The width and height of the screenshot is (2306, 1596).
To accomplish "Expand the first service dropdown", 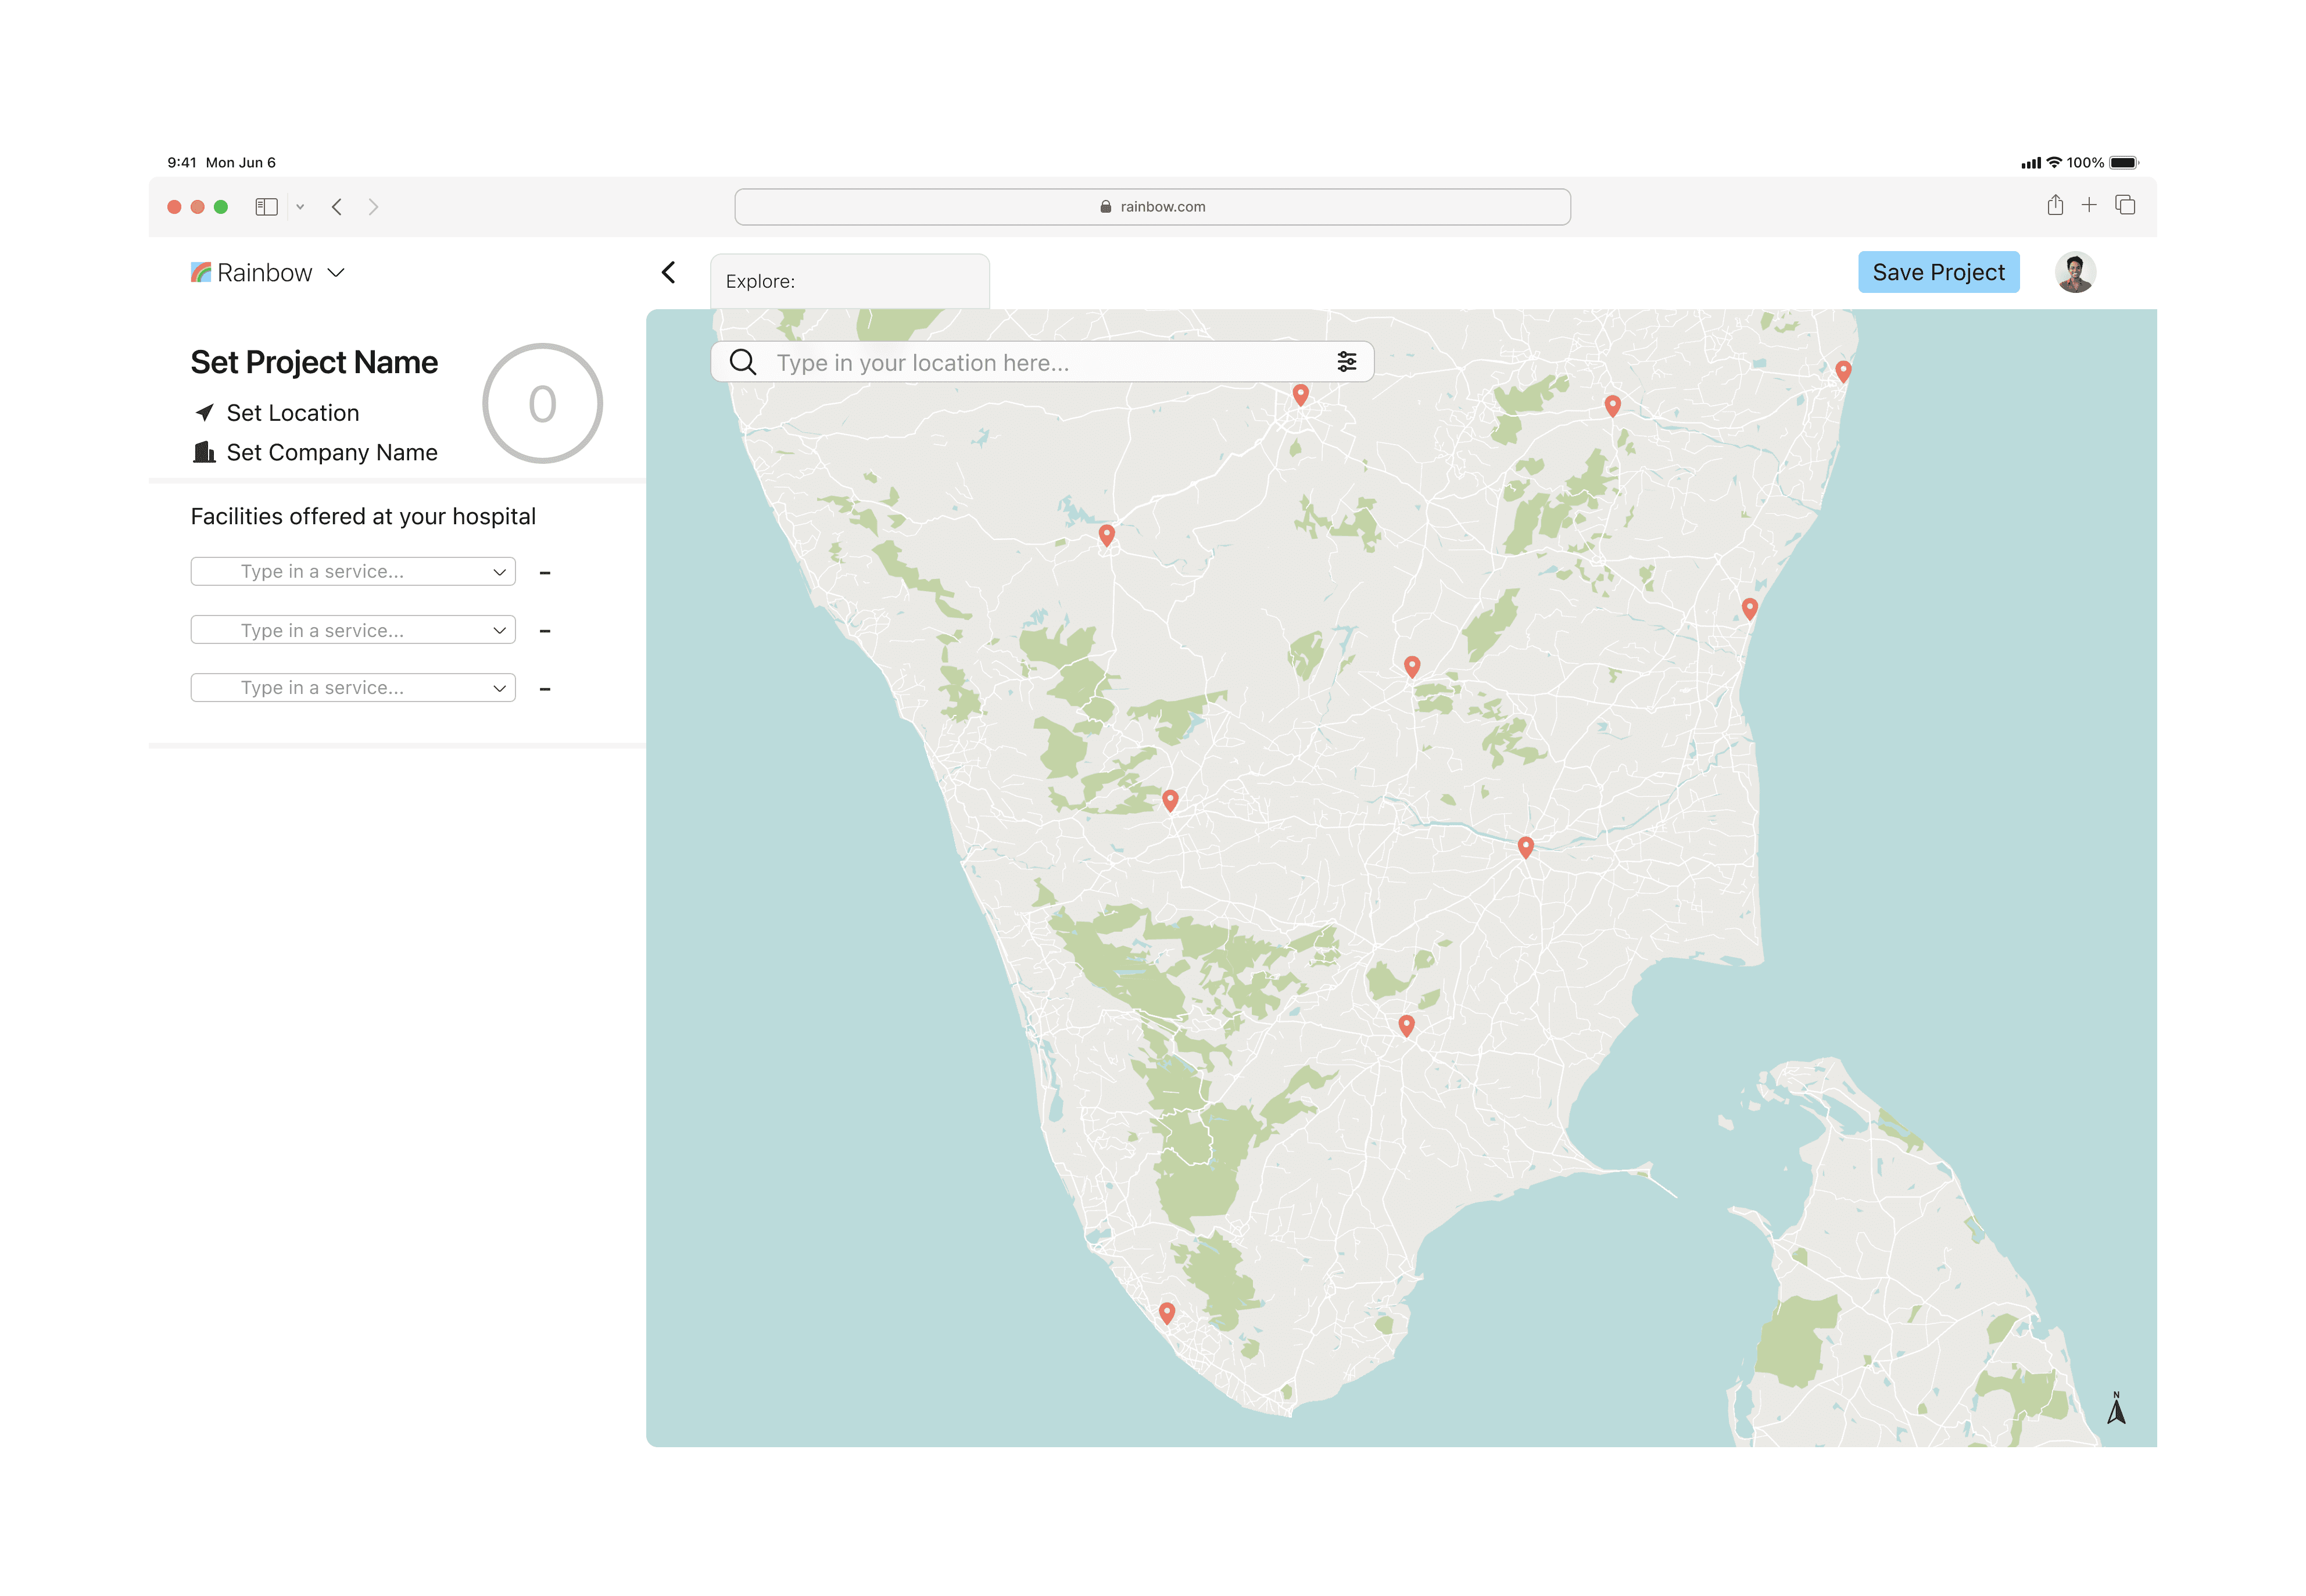I will (499, 572).
